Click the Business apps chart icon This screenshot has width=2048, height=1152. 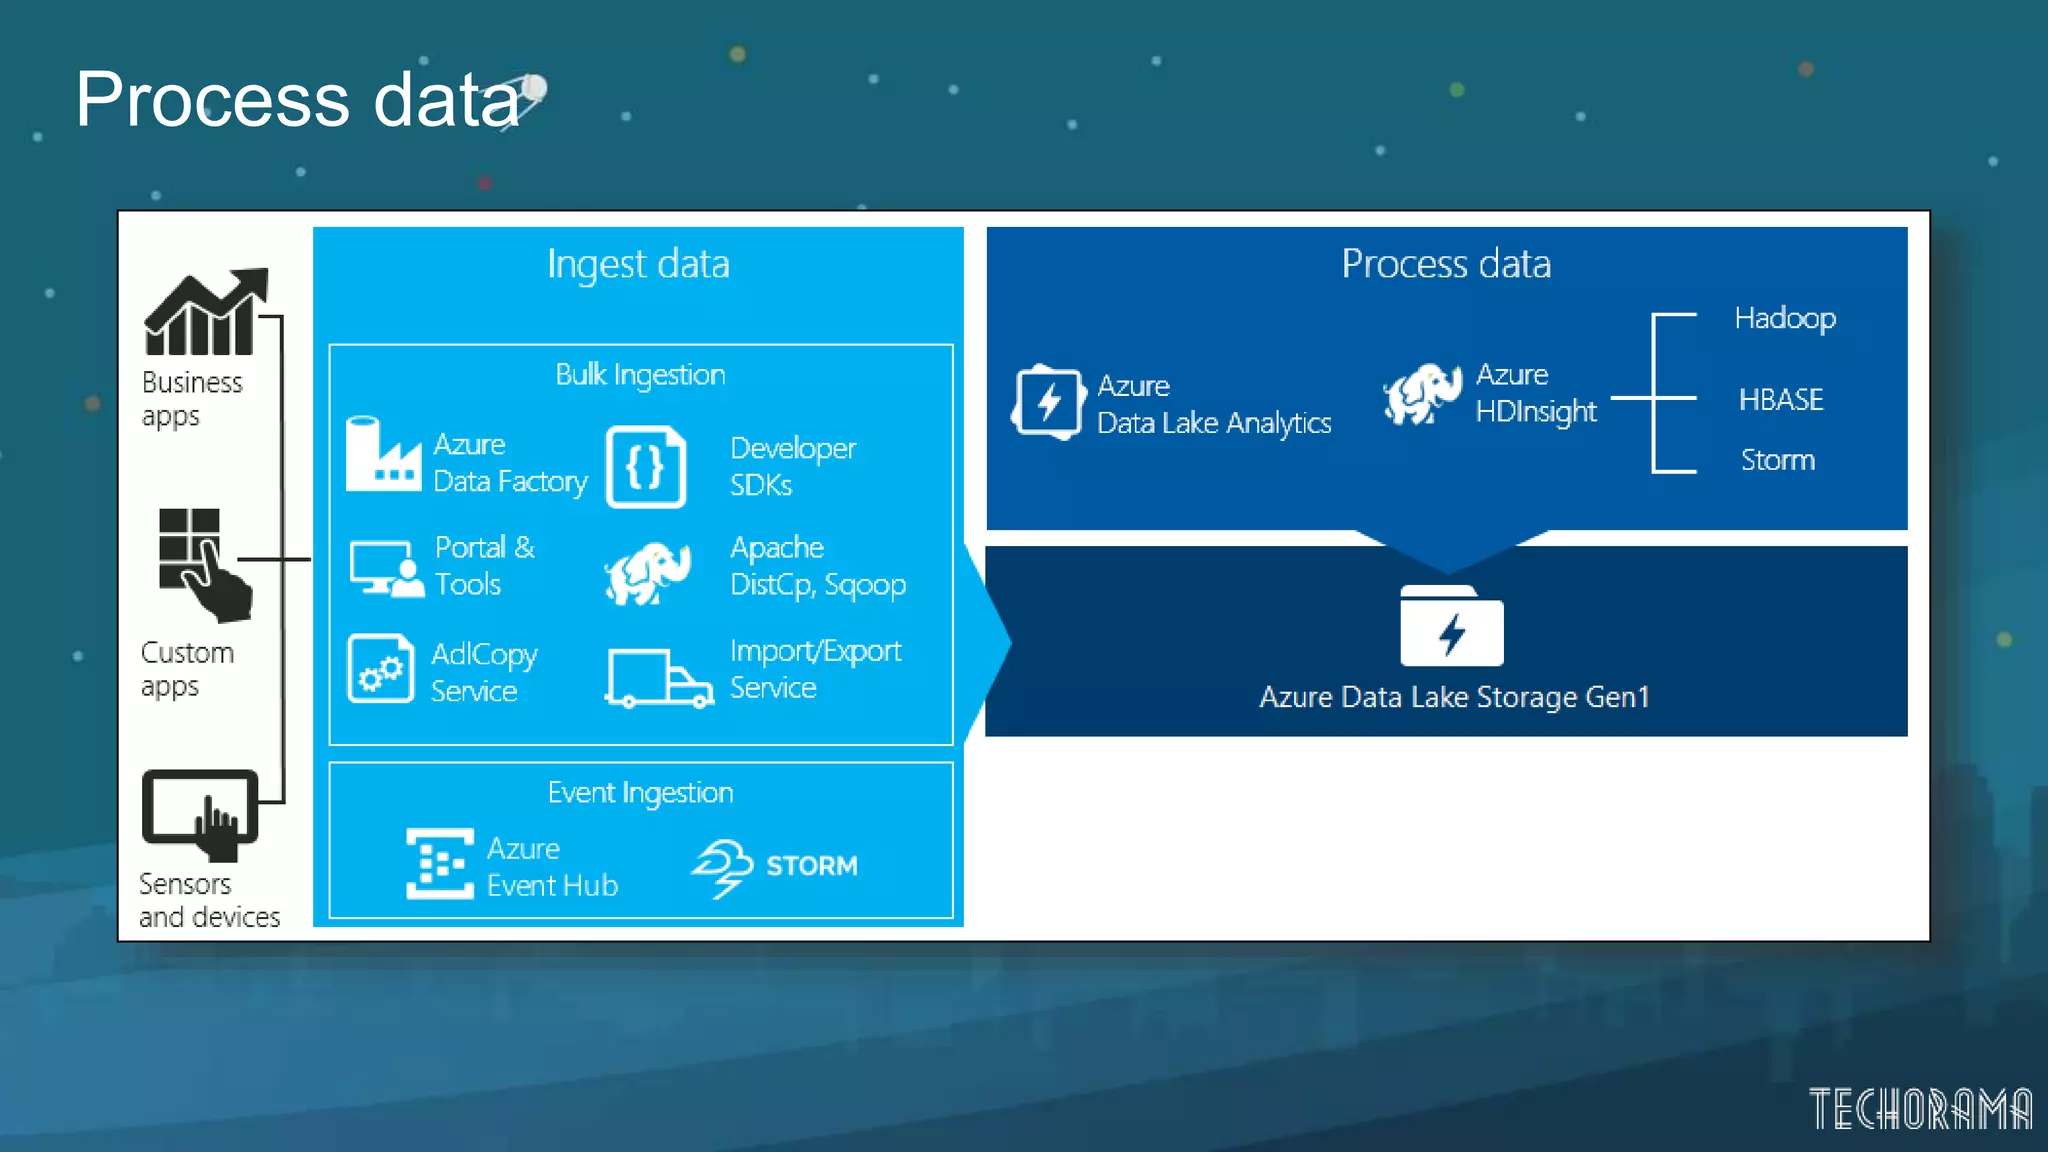click(x=206, y=312)
